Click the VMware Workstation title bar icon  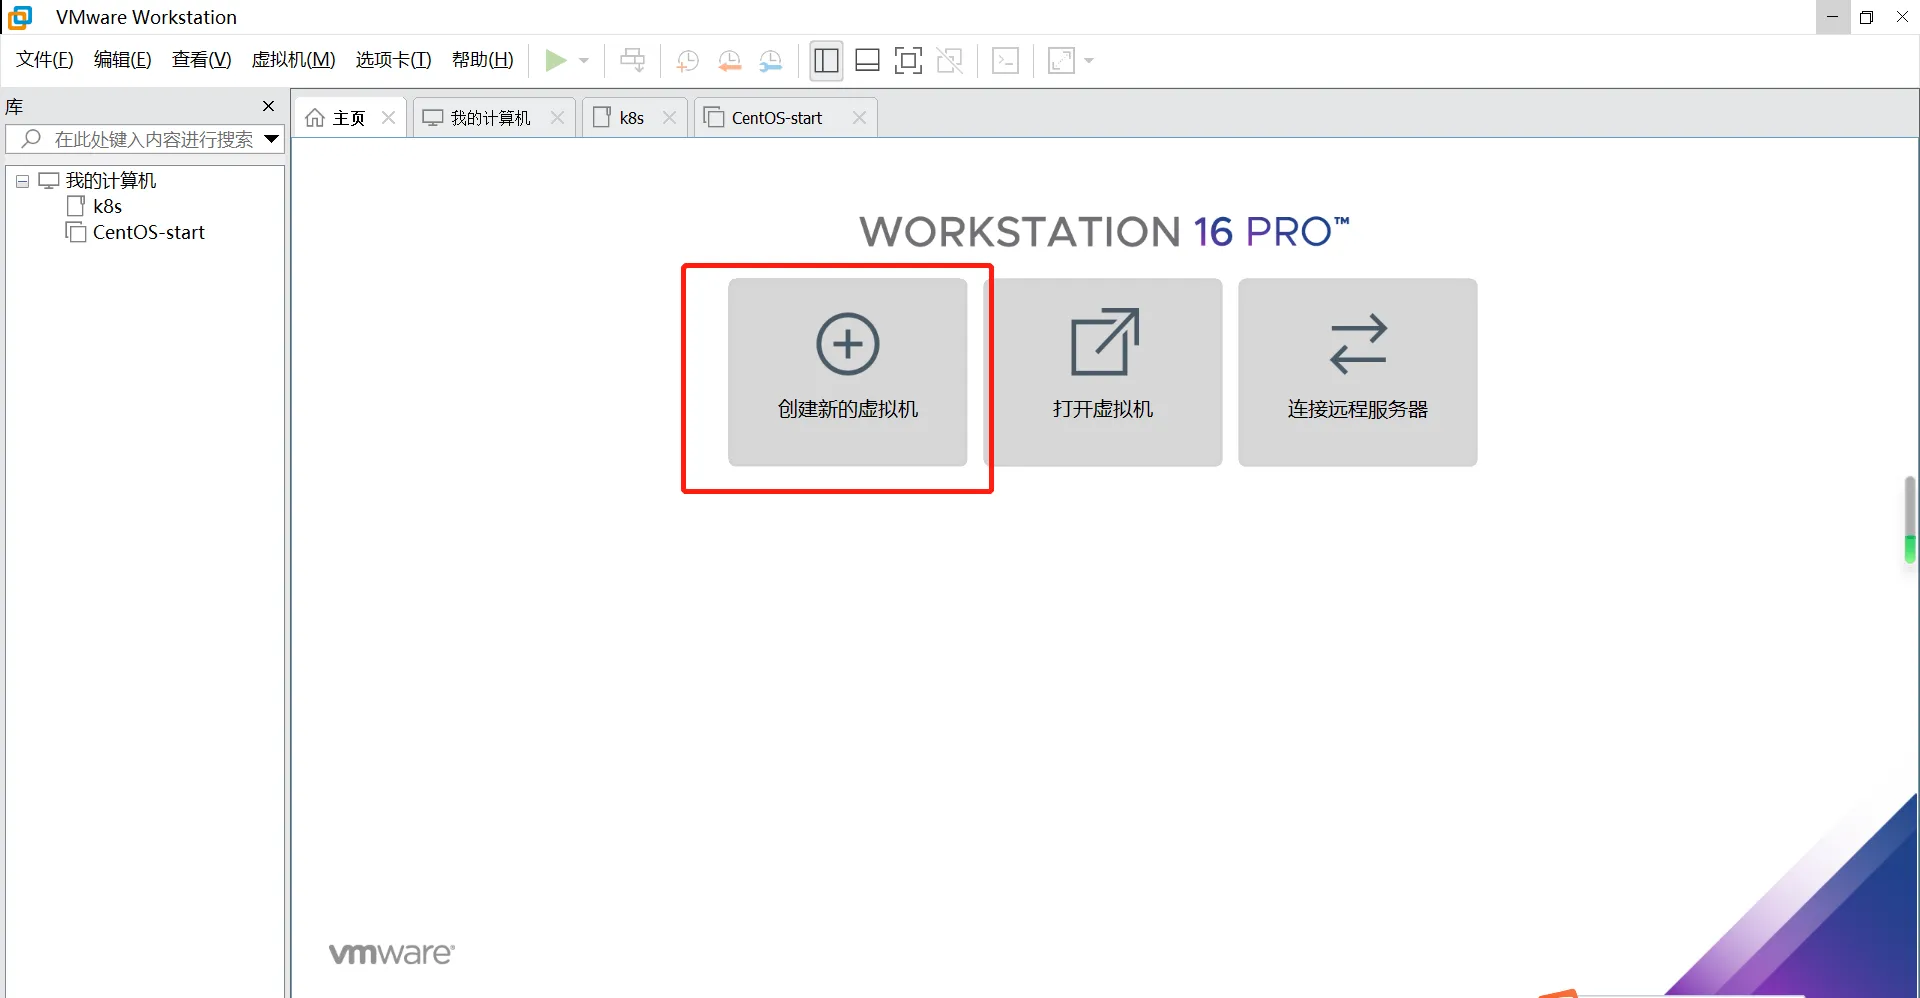[20, 17]
